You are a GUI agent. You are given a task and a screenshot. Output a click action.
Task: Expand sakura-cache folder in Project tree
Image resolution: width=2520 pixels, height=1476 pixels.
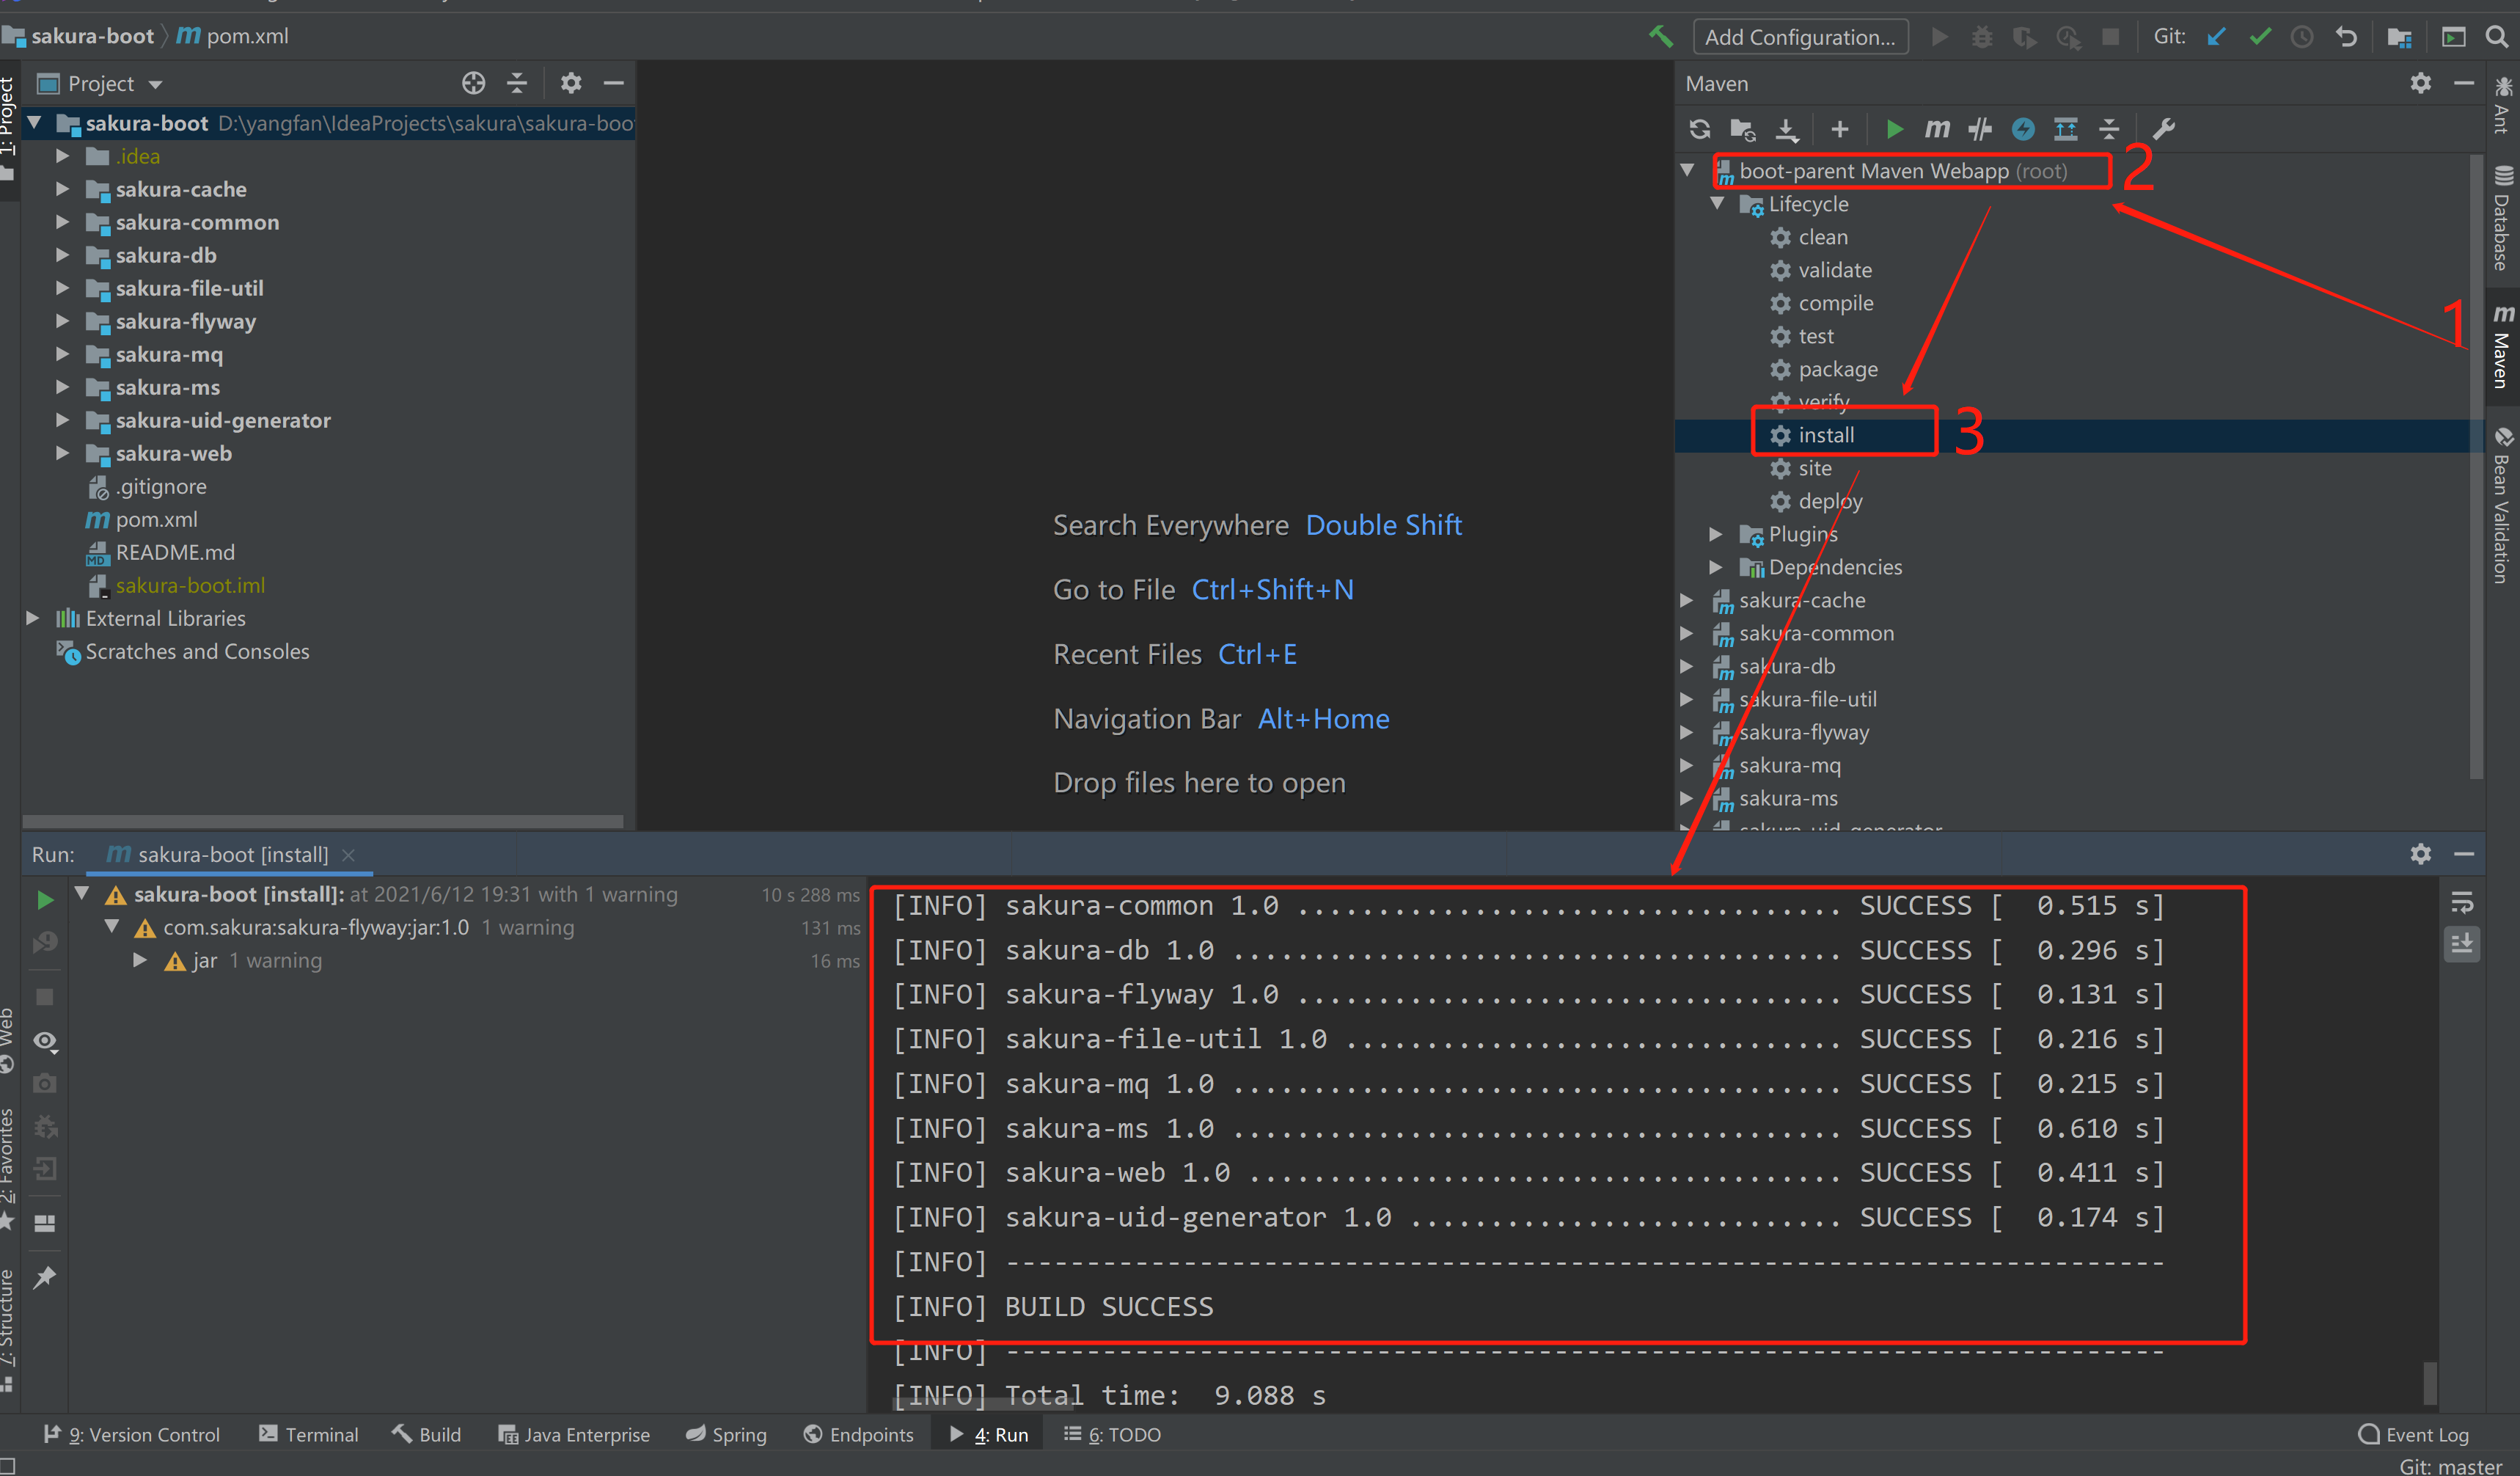(62, 189)
